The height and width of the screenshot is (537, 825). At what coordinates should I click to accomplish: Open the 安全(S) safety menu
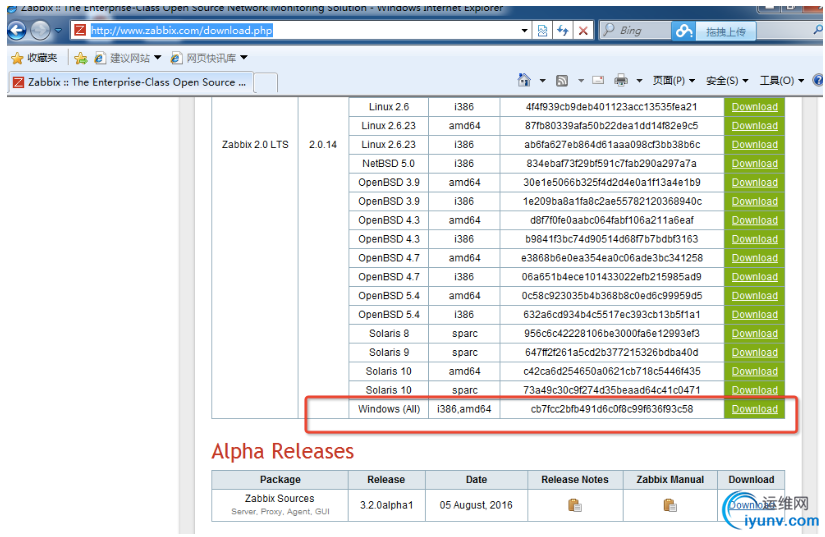point(727,80)
